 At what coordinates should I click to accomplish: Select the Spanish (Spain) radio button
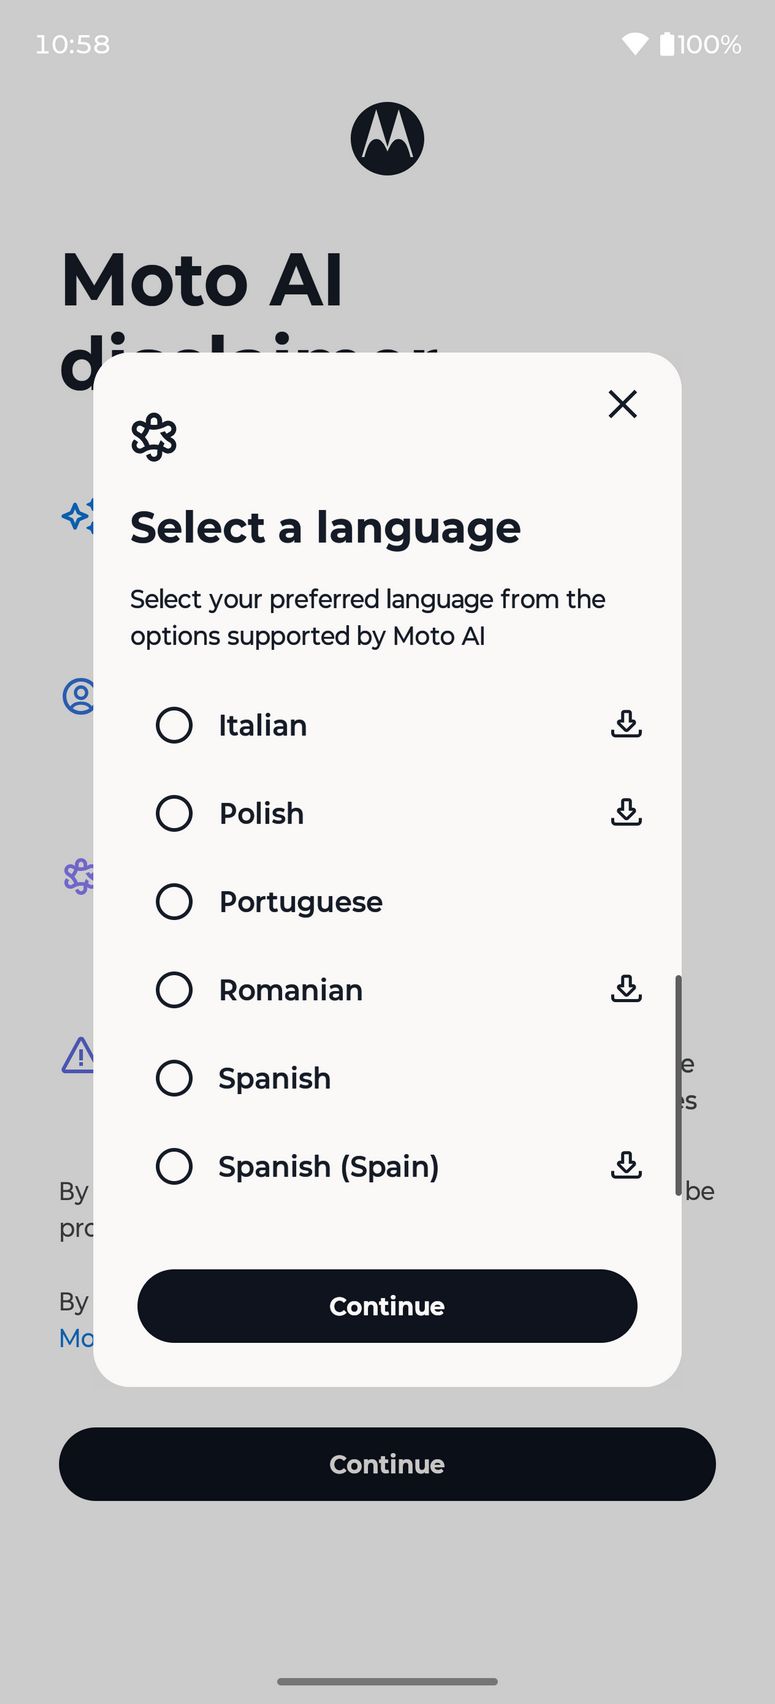174,1166
